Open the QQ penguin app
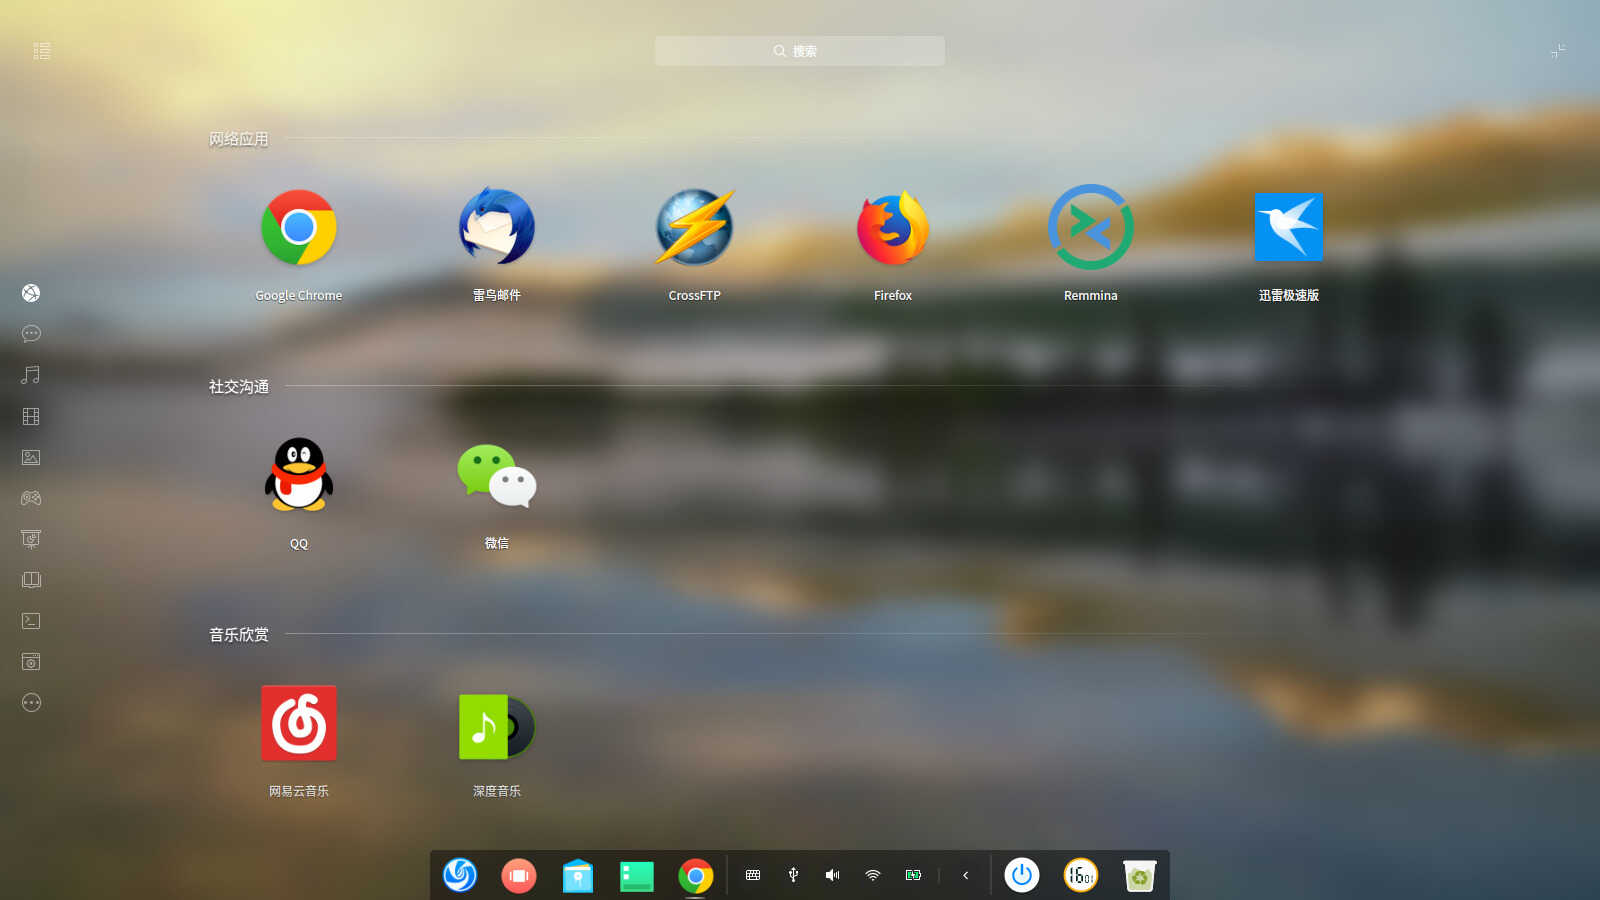 [x=299, y=475]
